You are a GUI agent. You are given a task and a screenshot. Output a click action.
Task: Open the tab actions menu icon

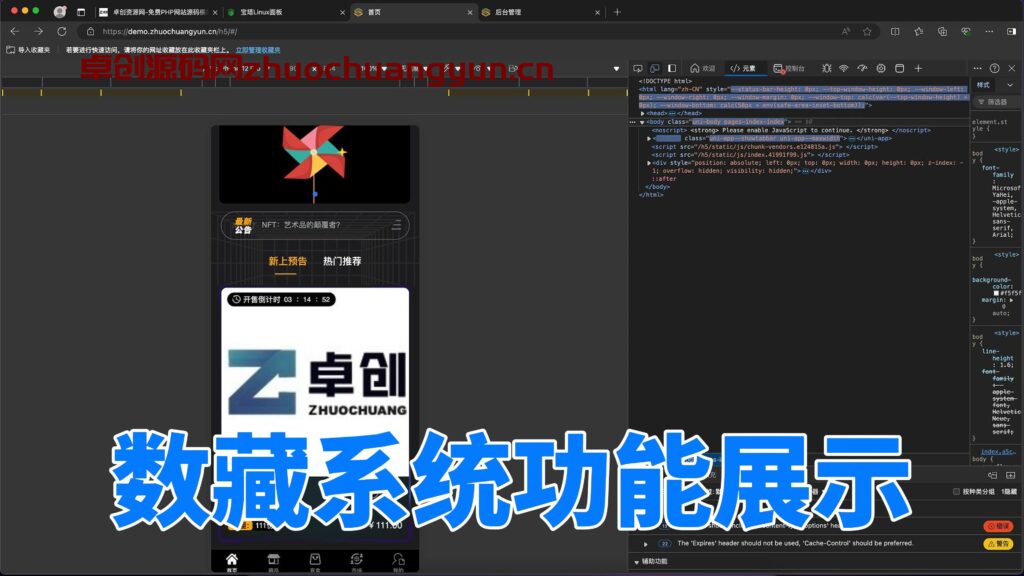(81, 12)
